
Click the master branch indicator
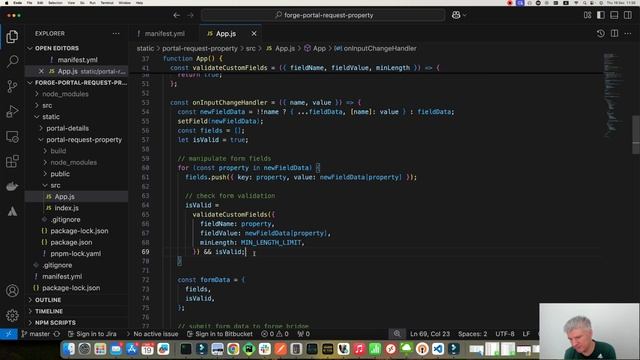click(x=36, y=334)
